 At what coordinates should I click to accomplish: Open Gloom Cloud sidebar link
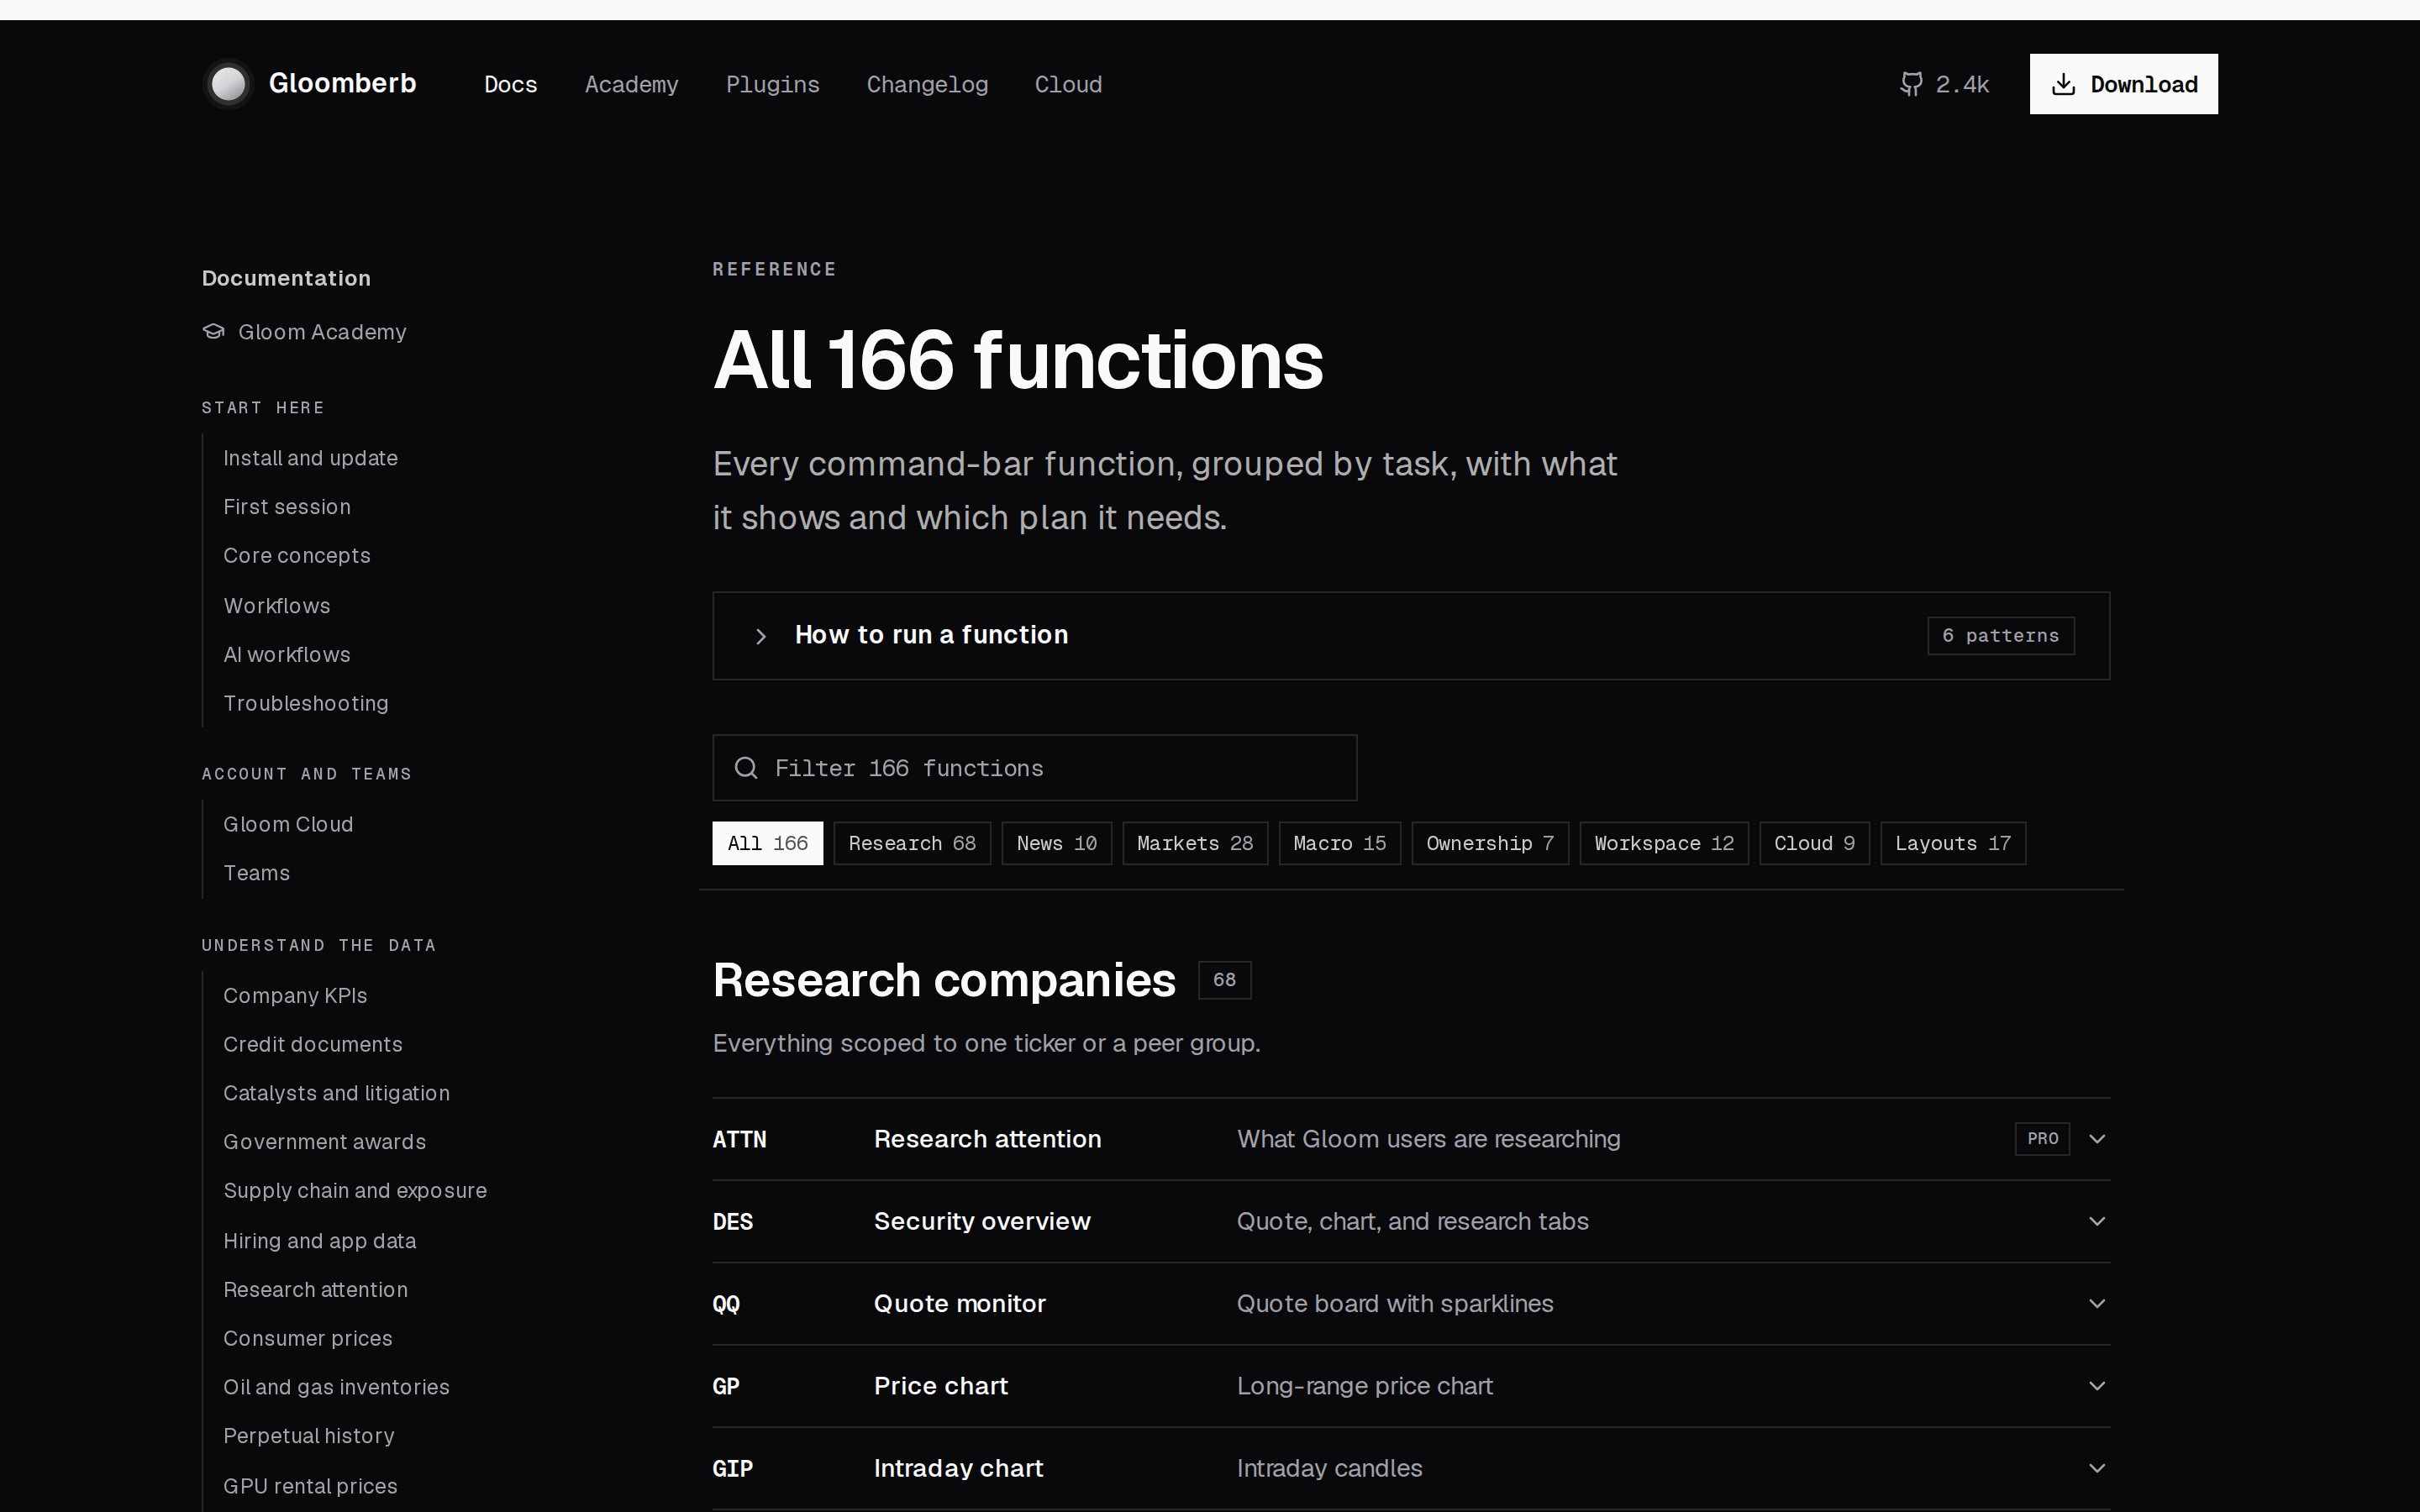click(x=288, y=824)
